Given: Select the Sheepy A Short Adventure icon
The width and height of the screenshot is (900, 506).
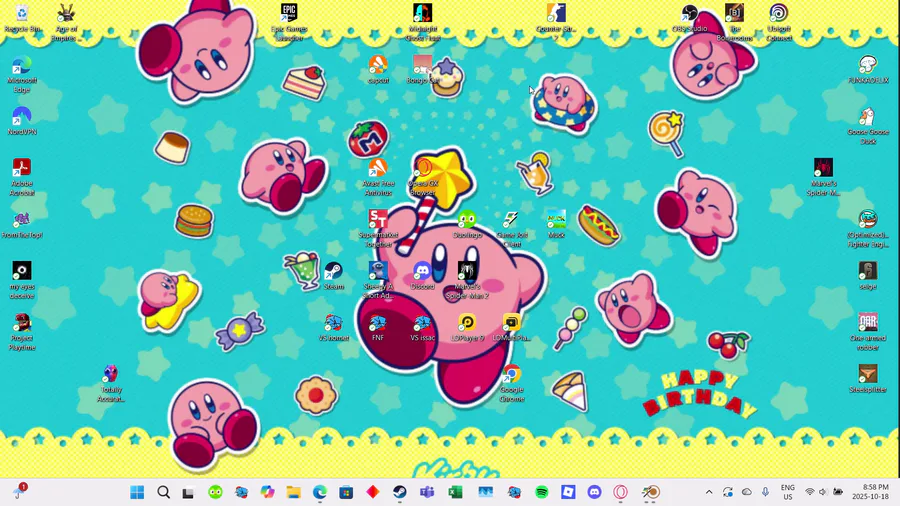Looking at the screenshot, I should [x=378, y=281].
